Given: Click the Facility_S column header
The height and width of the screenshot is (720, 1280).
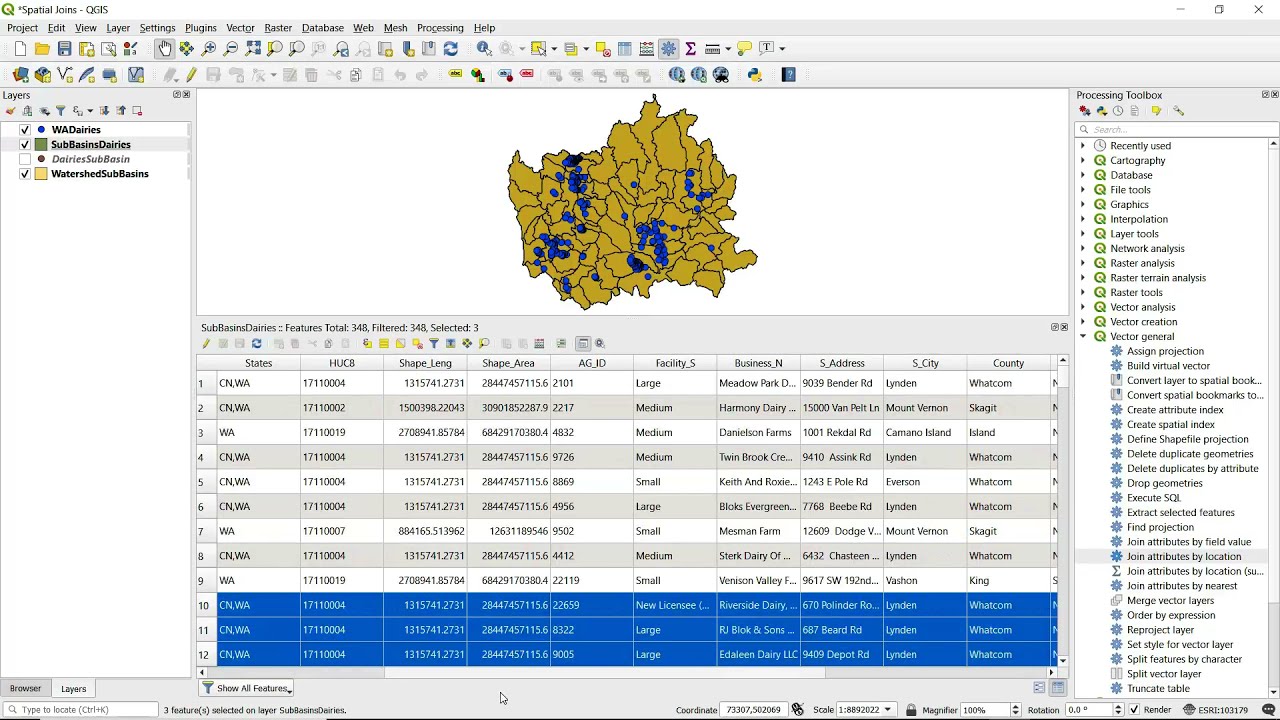Looking at the screenshot, I should [675, 363].
